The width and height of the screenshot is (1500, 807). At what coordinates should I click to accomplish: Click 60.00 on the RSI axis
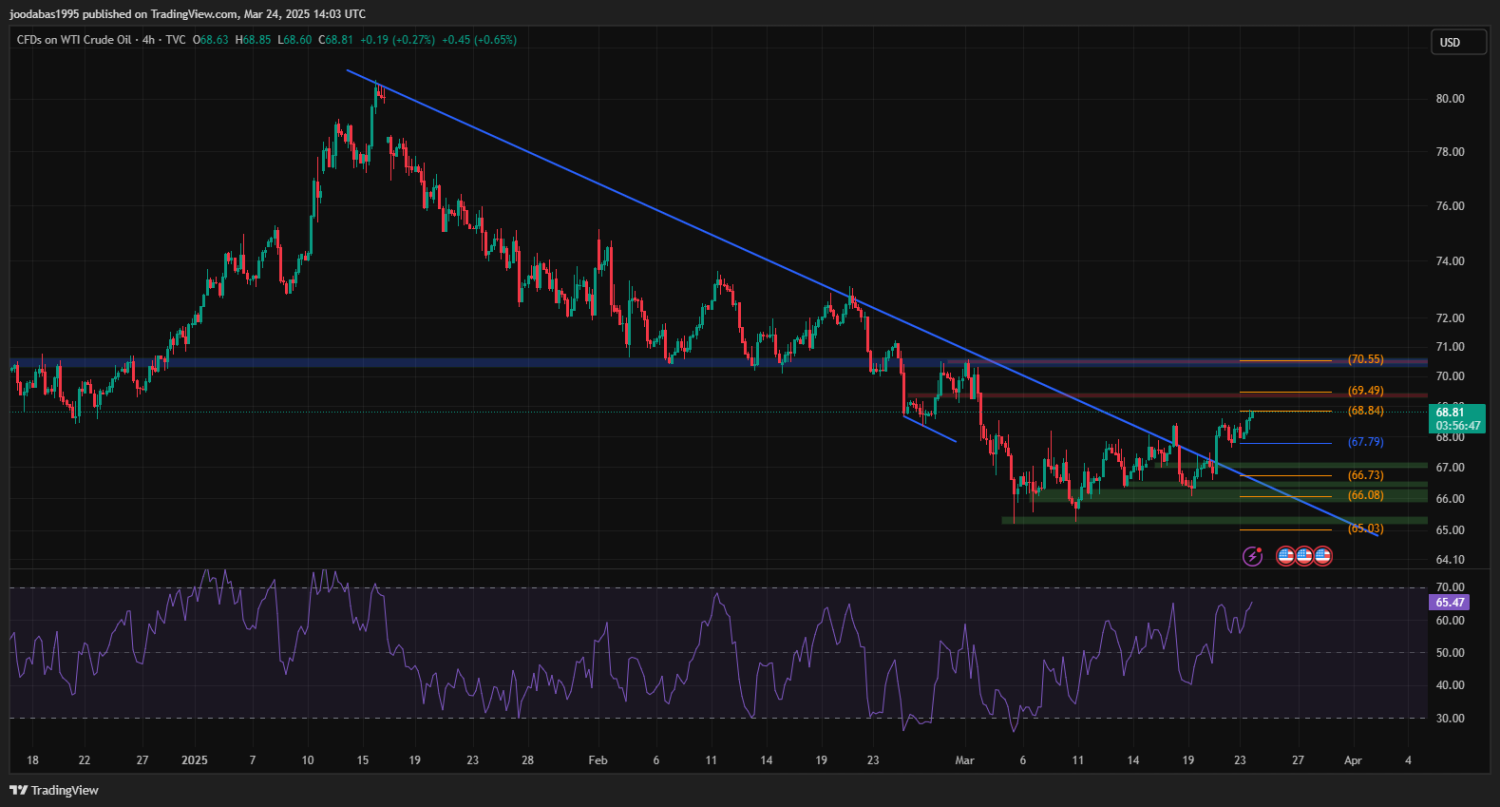(x=1450, y=620)
